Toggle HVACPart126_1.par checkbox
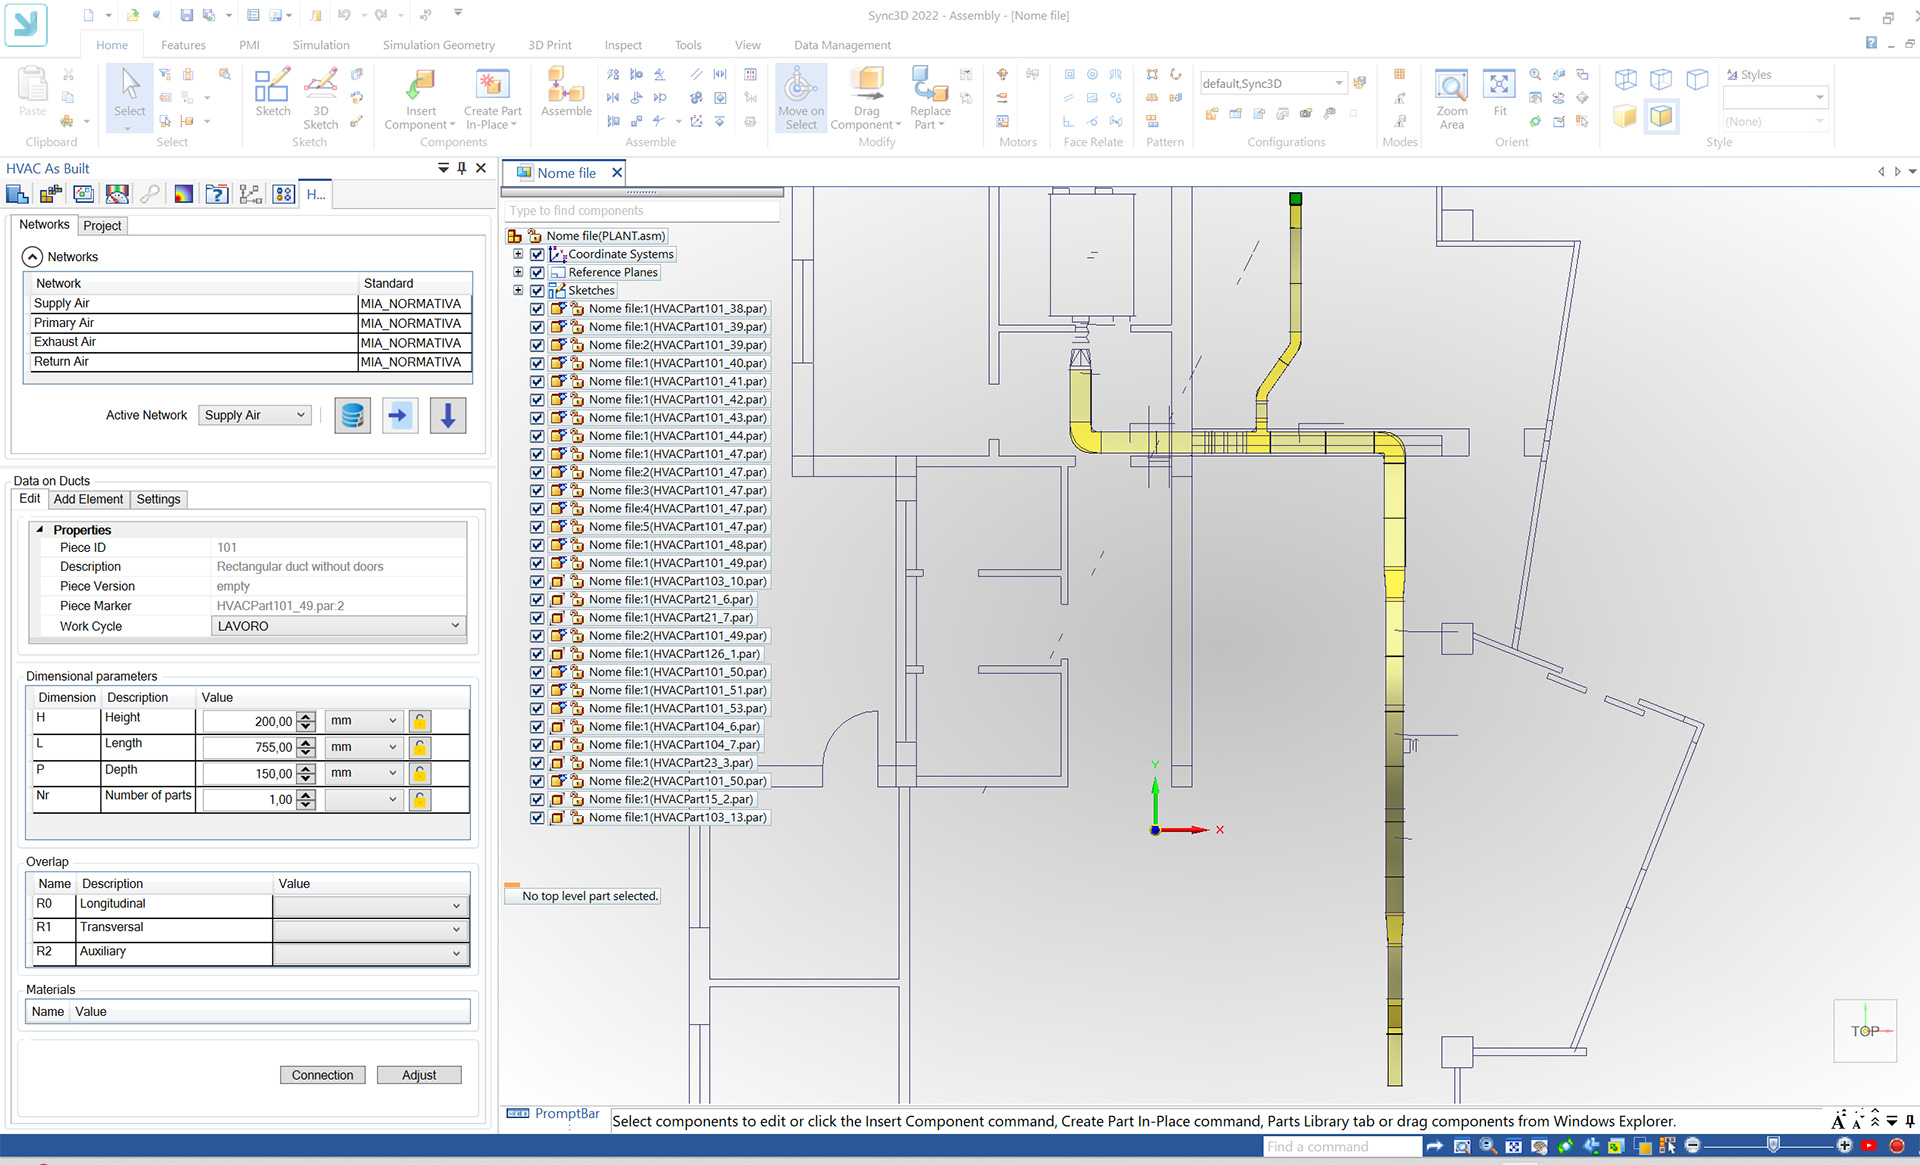 (x=537, y=654)
